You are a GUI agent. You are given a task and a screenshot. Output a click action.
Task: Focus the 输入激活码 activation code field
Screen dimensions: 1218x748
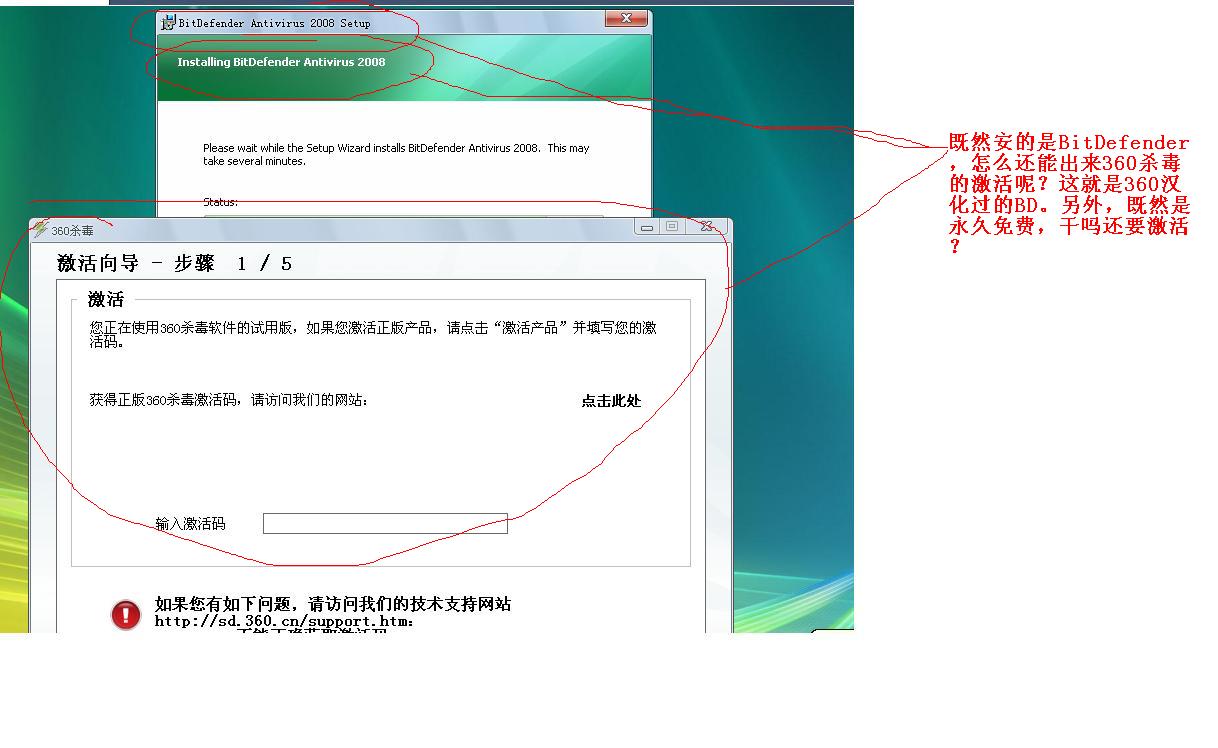[385, 523]
